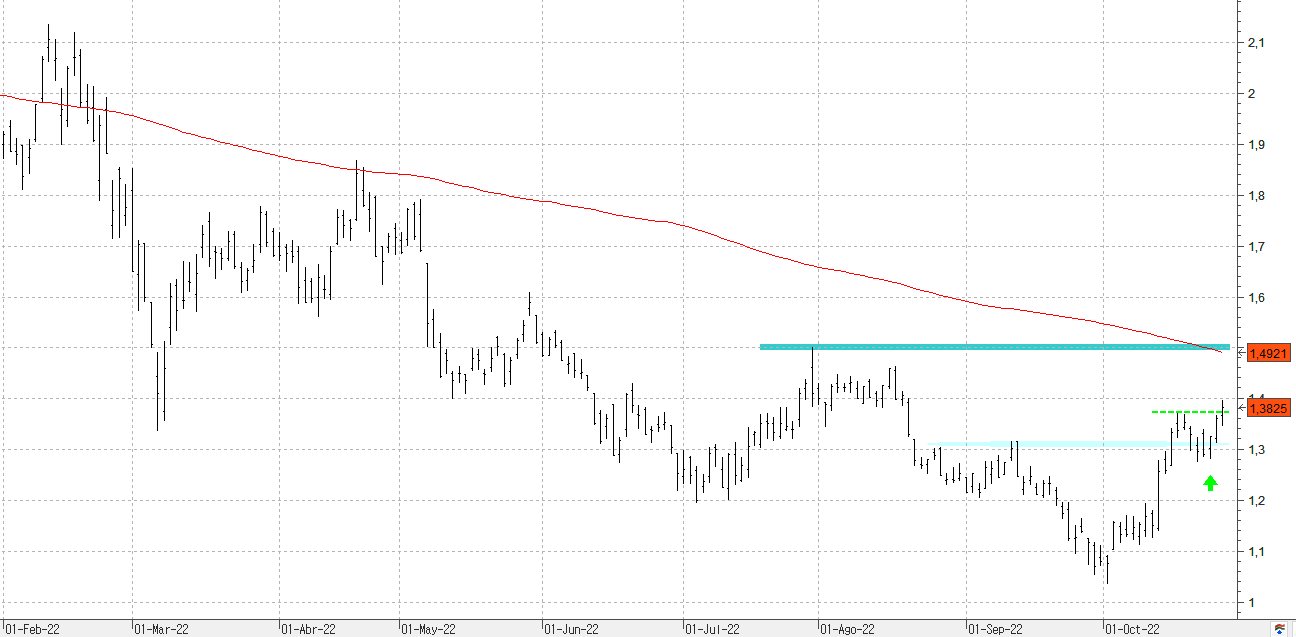Click the 01-Jun-22 date label
The width and height of the screenshot is (1296, 637).
click(x=571, y=629)
